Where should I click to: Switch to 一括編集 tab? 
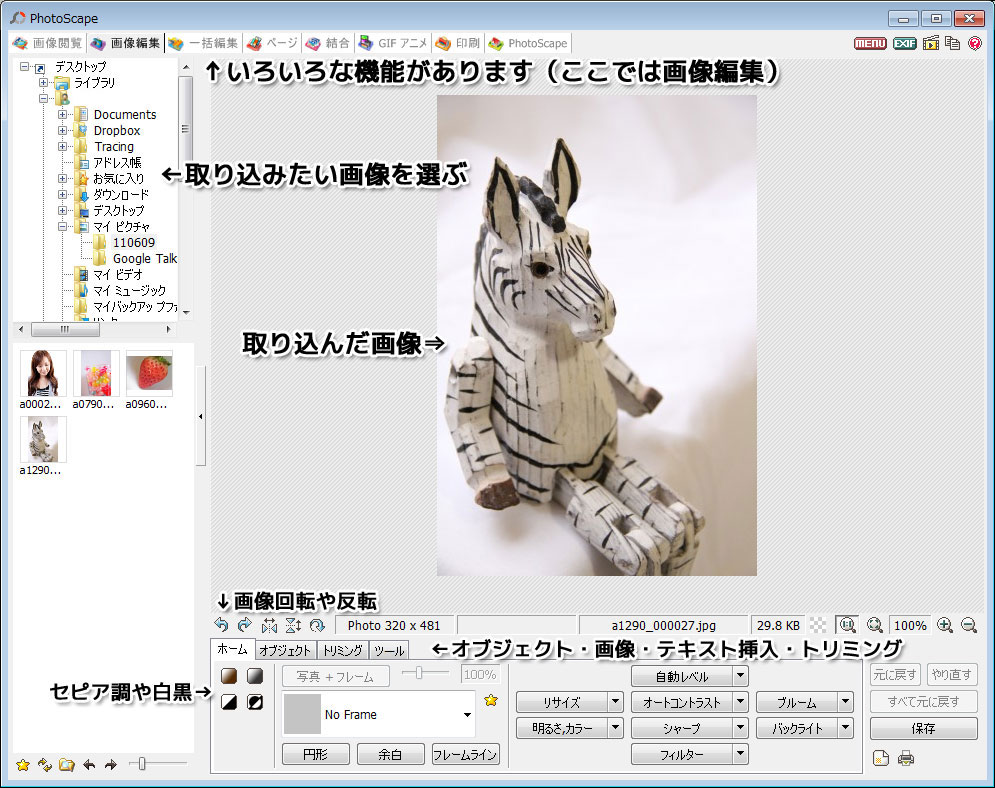click(204, 43)
